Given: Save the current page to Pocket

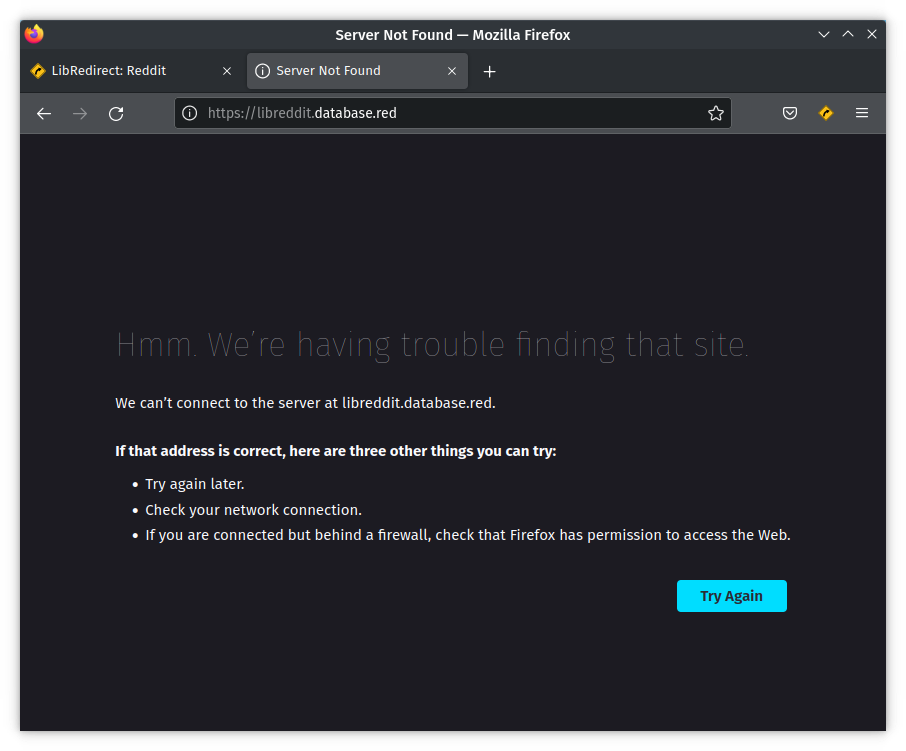Looking at the screenshot, I should (x=790, y=113).
